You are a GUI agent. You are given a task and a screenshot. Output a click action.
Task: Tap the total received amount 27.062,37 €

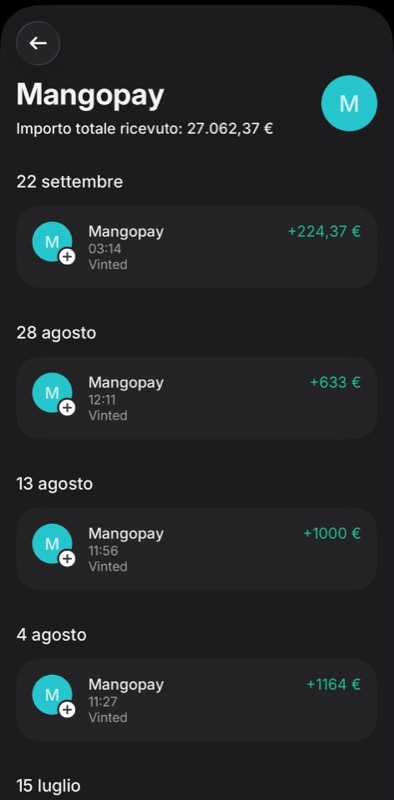[230, 129]
